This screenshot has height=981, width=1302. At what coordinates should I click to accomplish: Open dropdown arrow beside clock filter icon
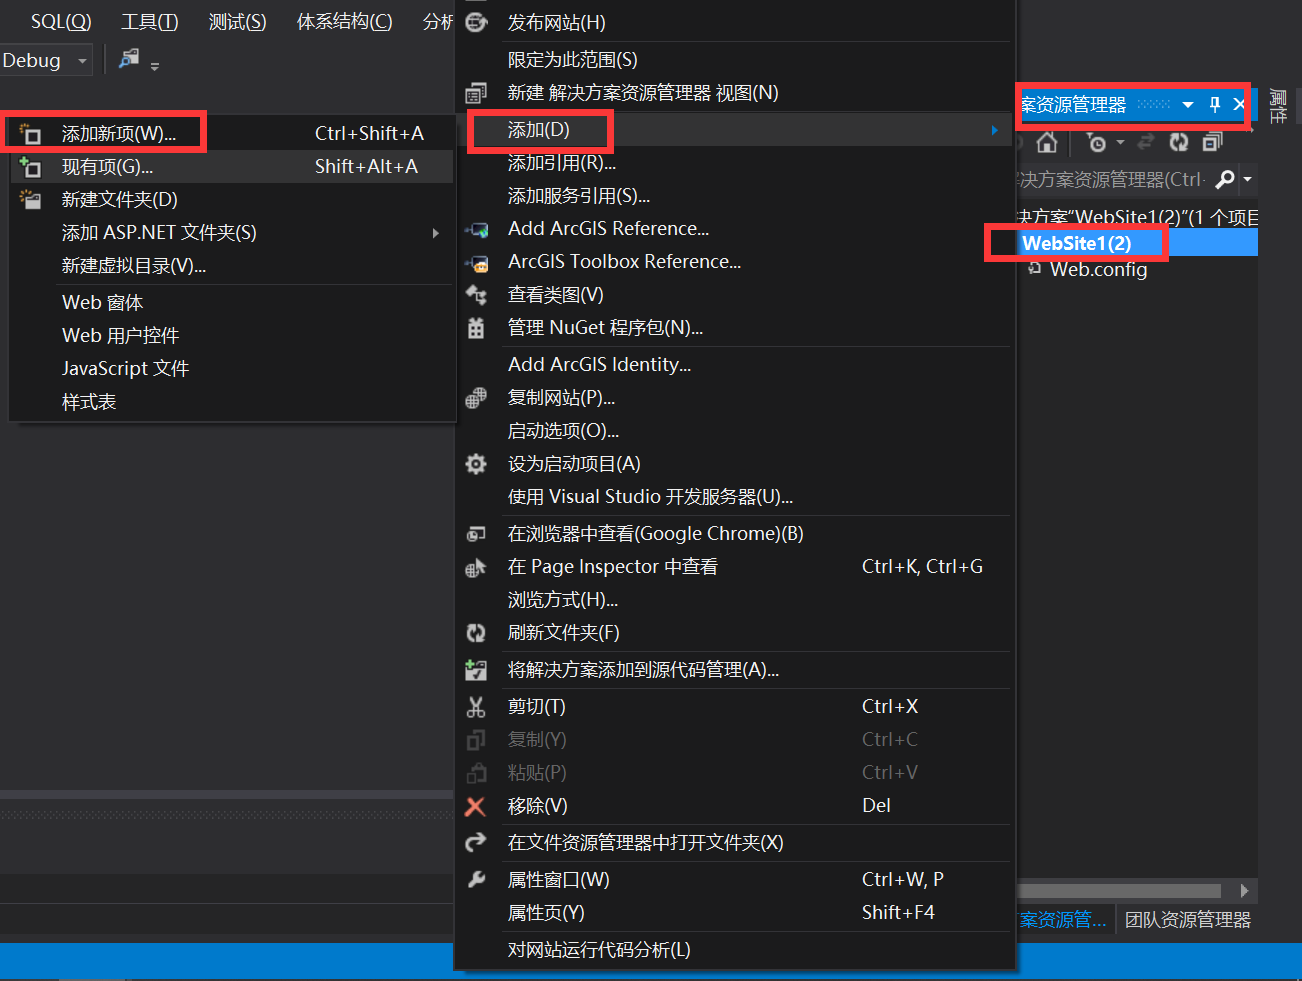tap(1120, 143)
